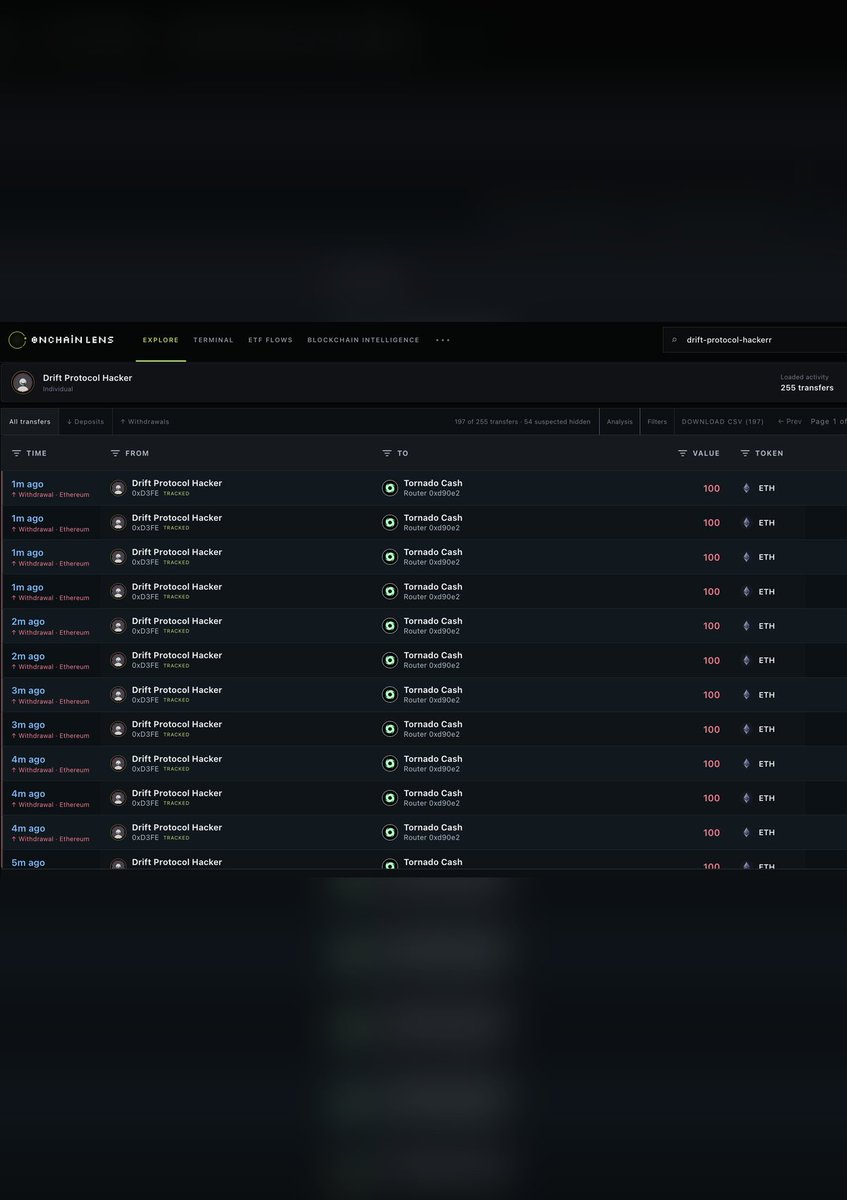Go to Blockchain Intelligence section

click(363, 340)
